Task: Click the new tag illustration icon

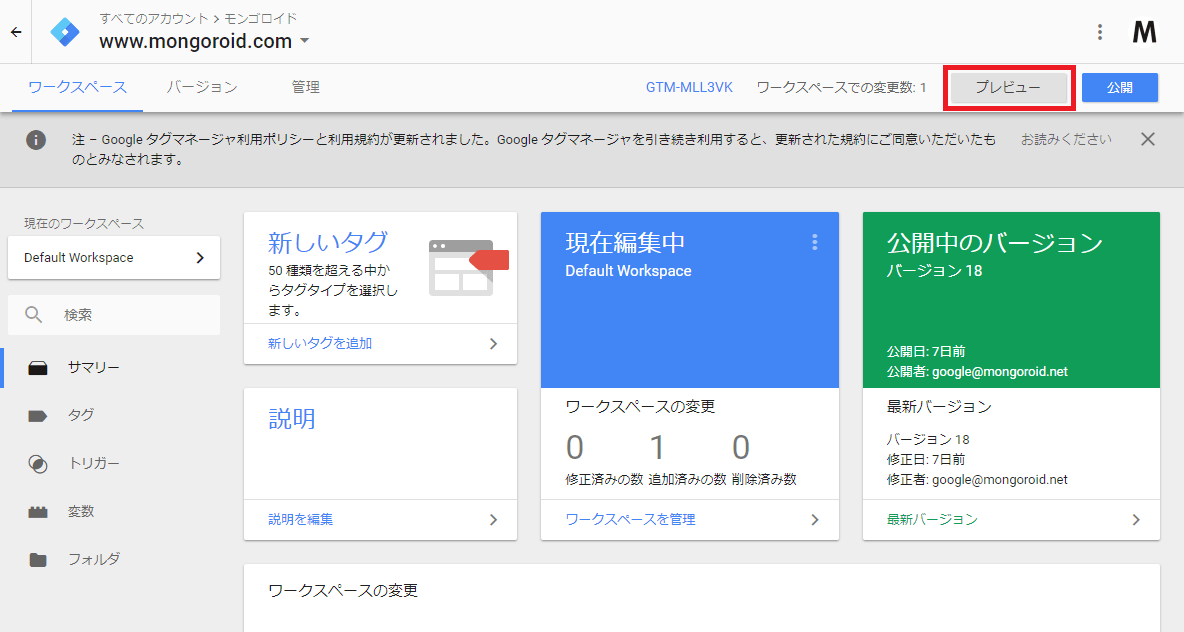Action: [x=468, y=267]
